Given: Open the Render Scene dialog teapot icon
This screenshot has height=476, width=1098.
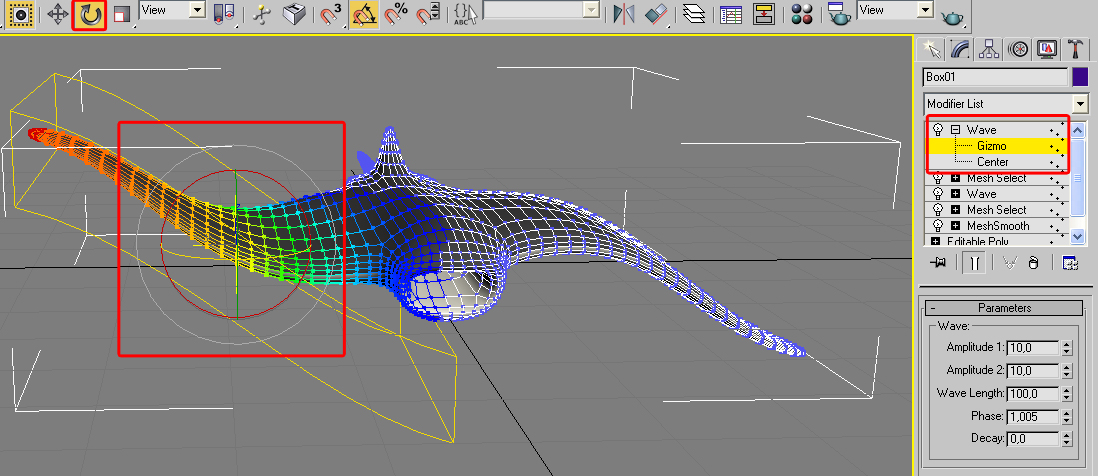Looking at the screenshot, I should pos(839,15).
